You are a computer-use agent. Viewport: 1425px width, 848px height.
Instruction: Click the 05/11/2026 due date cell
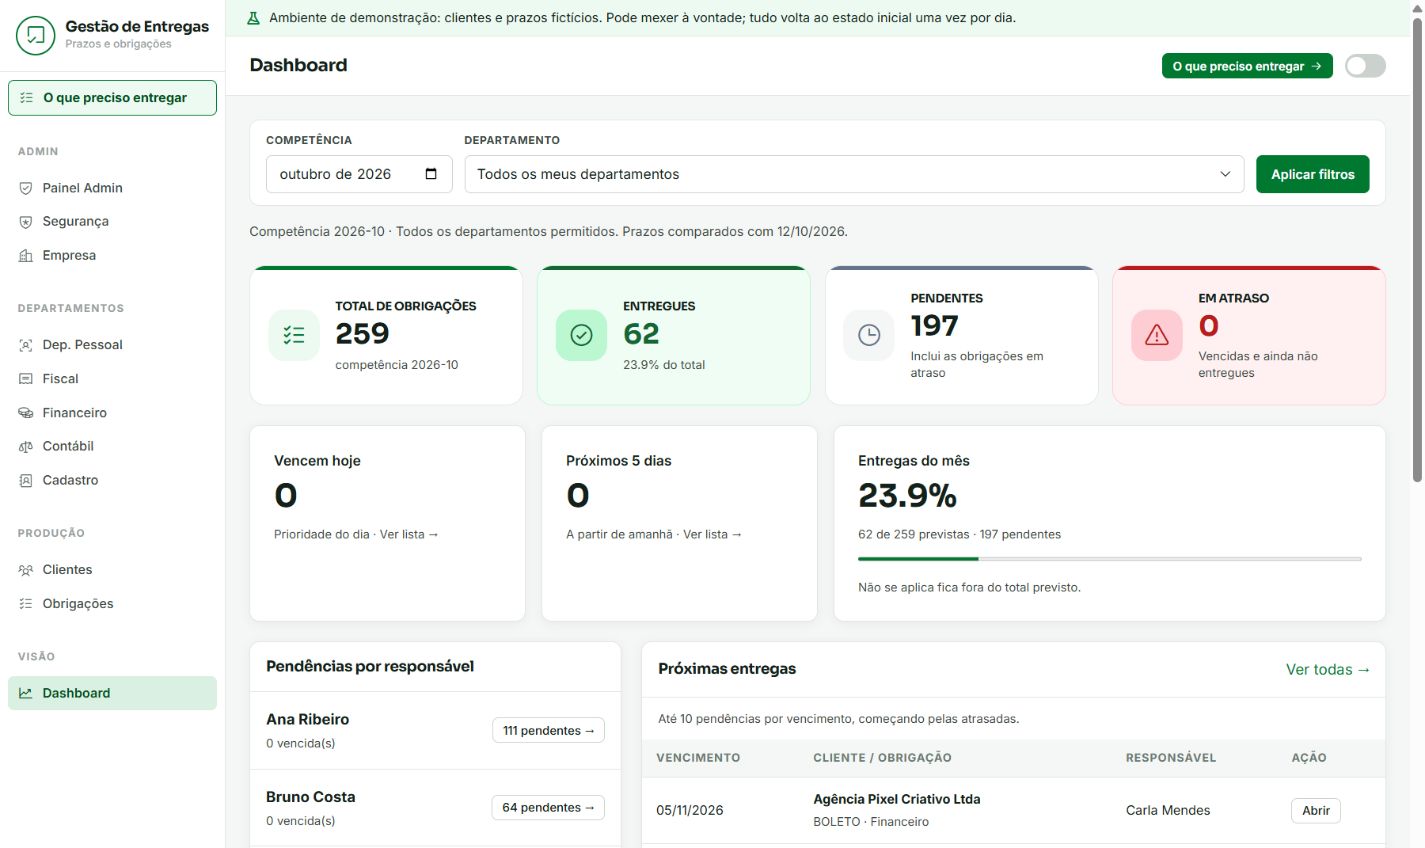coord(690,811)
